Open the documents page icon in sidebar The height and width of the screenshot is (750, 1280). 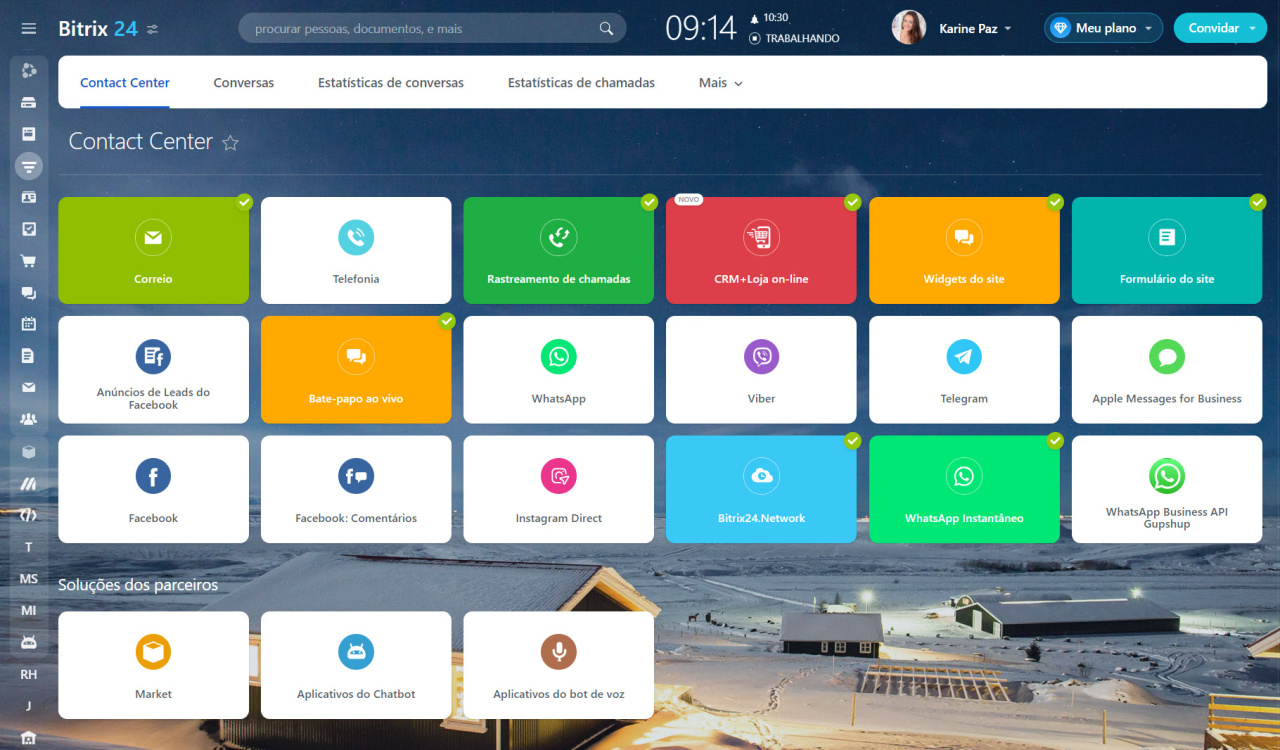(x=29, y=356)
